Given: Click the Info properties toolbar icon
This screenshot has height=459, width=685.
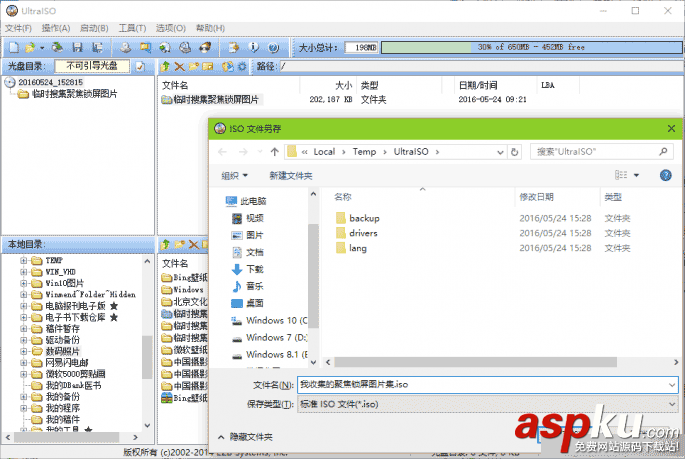Looking at the screenshot, I should 254,47.
